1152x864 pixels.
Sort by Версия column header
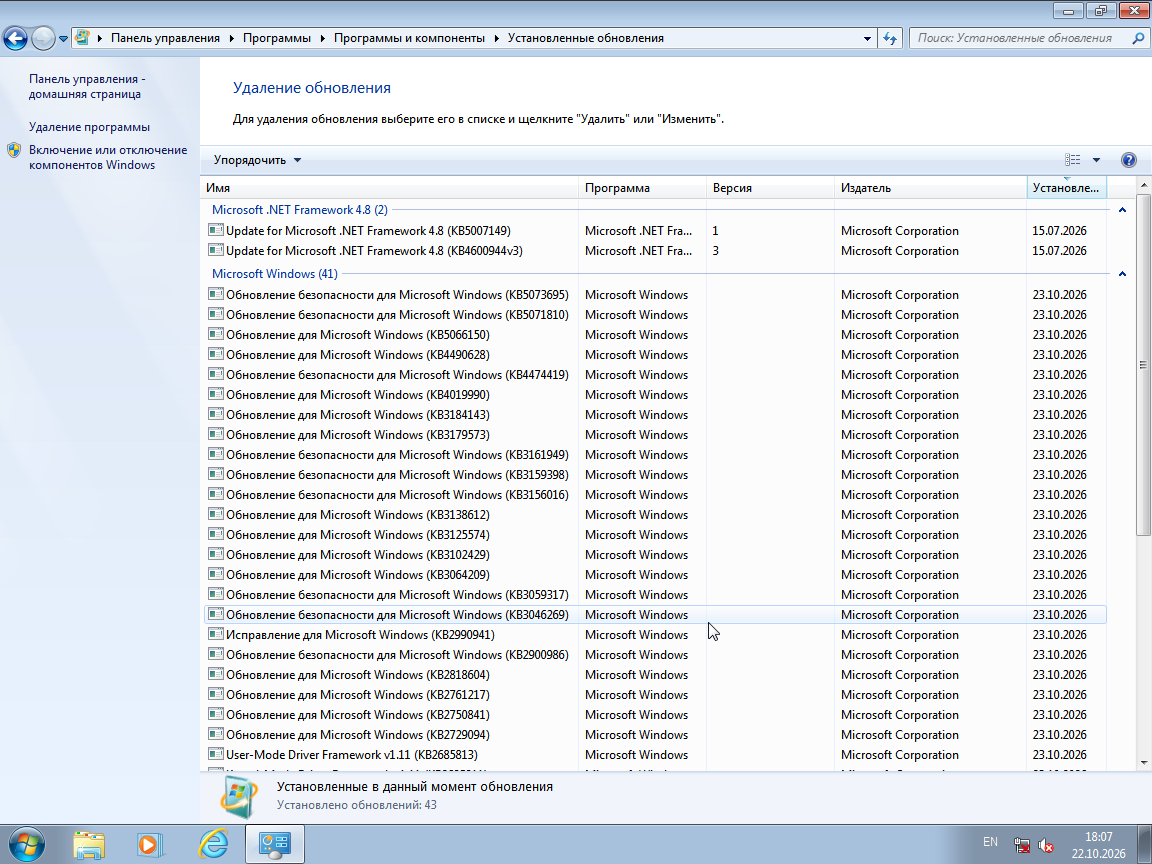(x=770, y=188)
